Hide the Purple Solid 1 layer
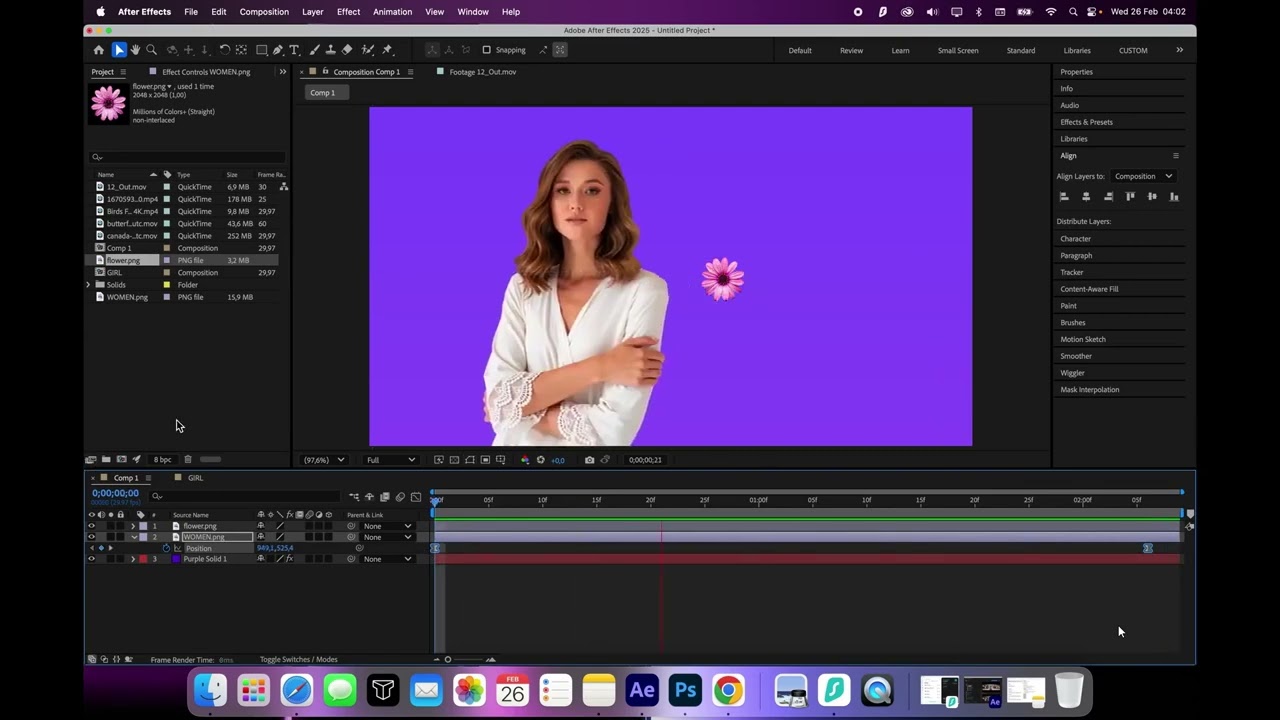 click(x=92, y=559)
